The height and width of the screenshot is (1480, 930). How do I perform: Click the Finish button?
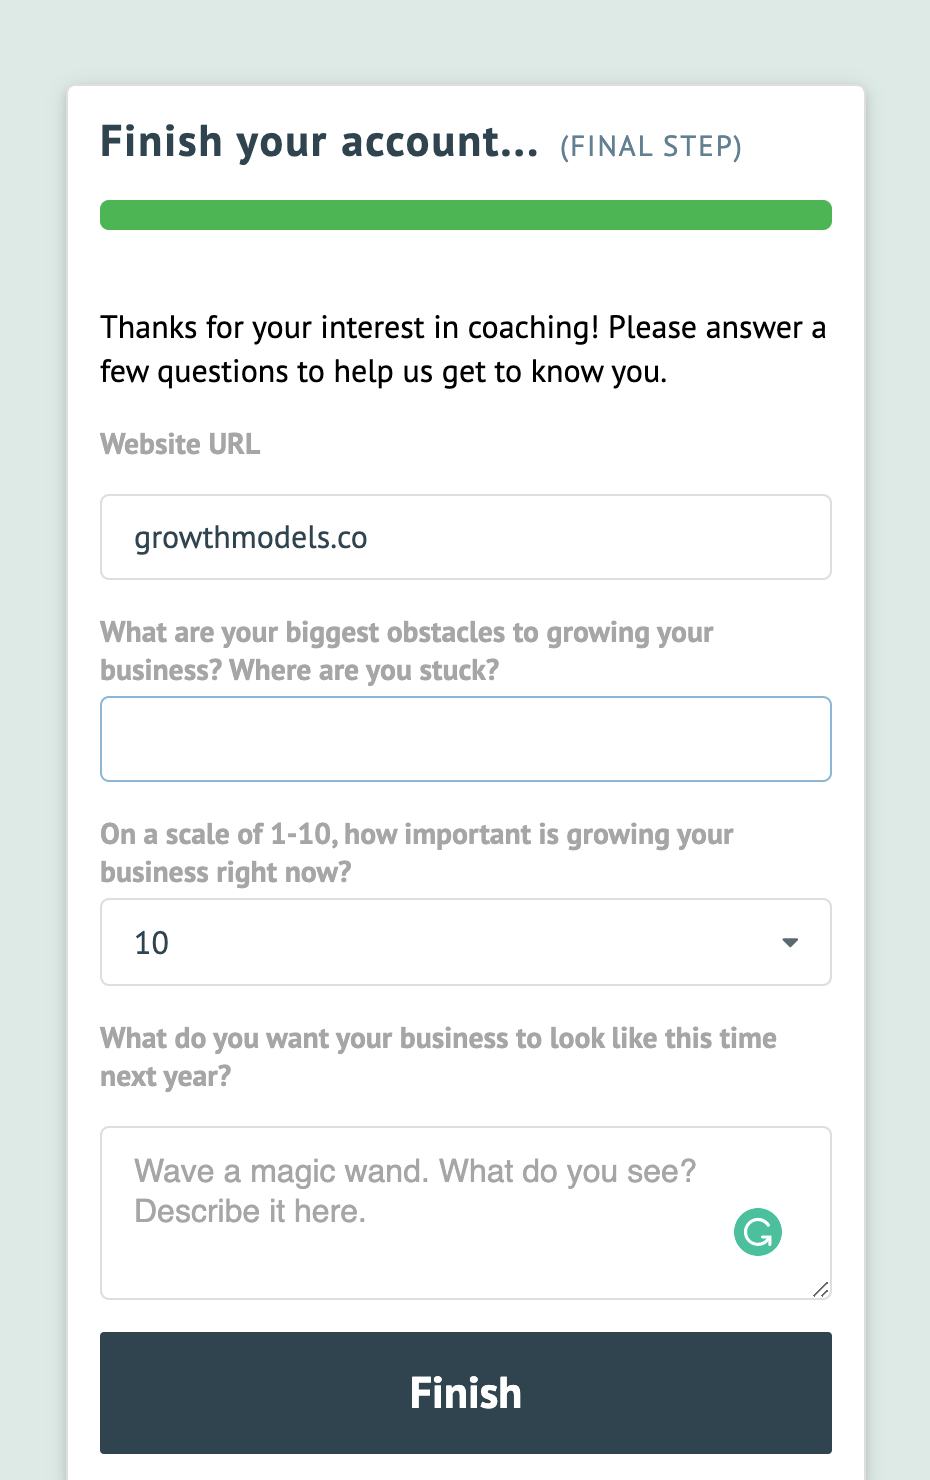[465, 1392]
